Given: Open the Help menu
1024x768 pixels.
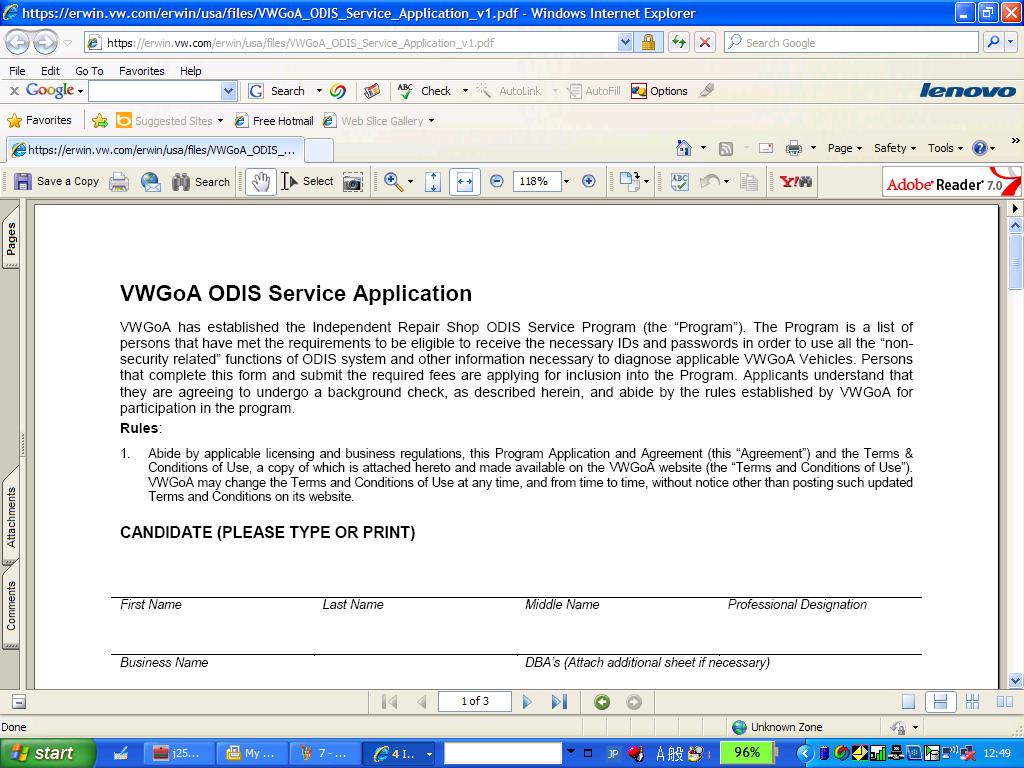Looking at the screenshot, I should pos(191,71).
